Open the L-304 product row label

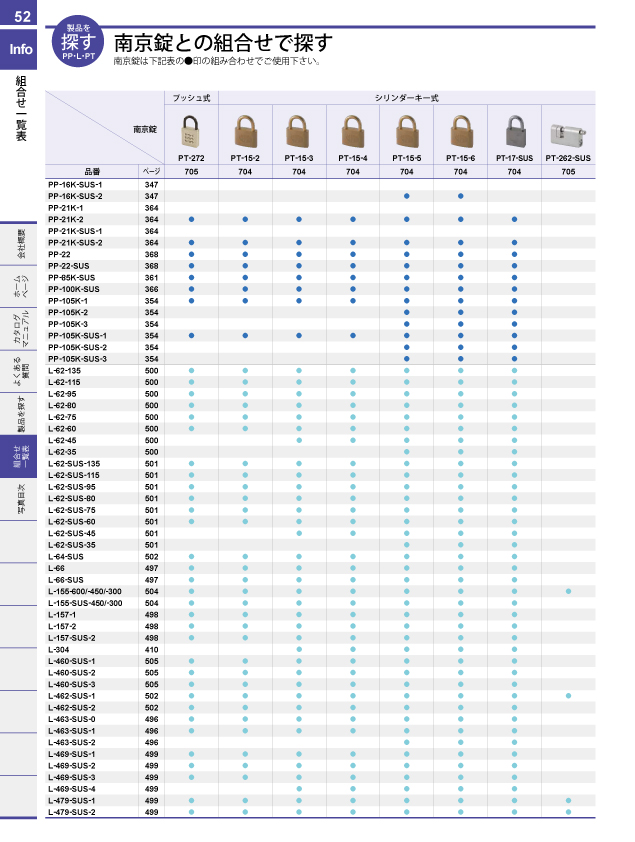click(59, 649)
